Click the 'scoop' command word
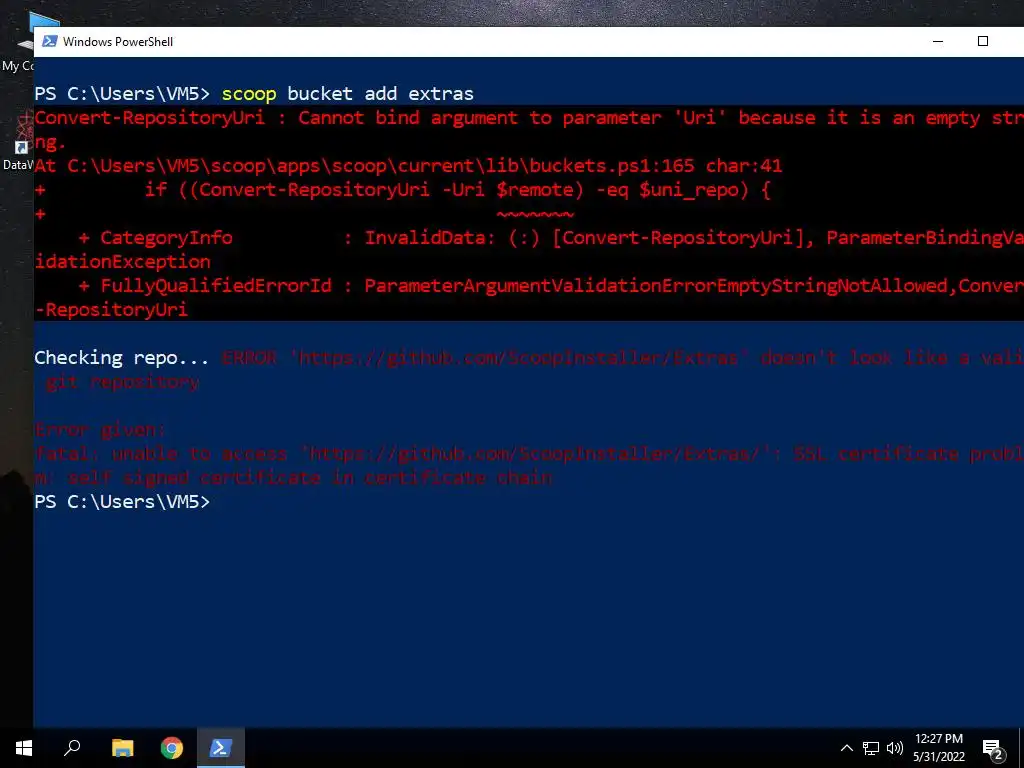This screenshot has height=768, width=1024. 249,93
